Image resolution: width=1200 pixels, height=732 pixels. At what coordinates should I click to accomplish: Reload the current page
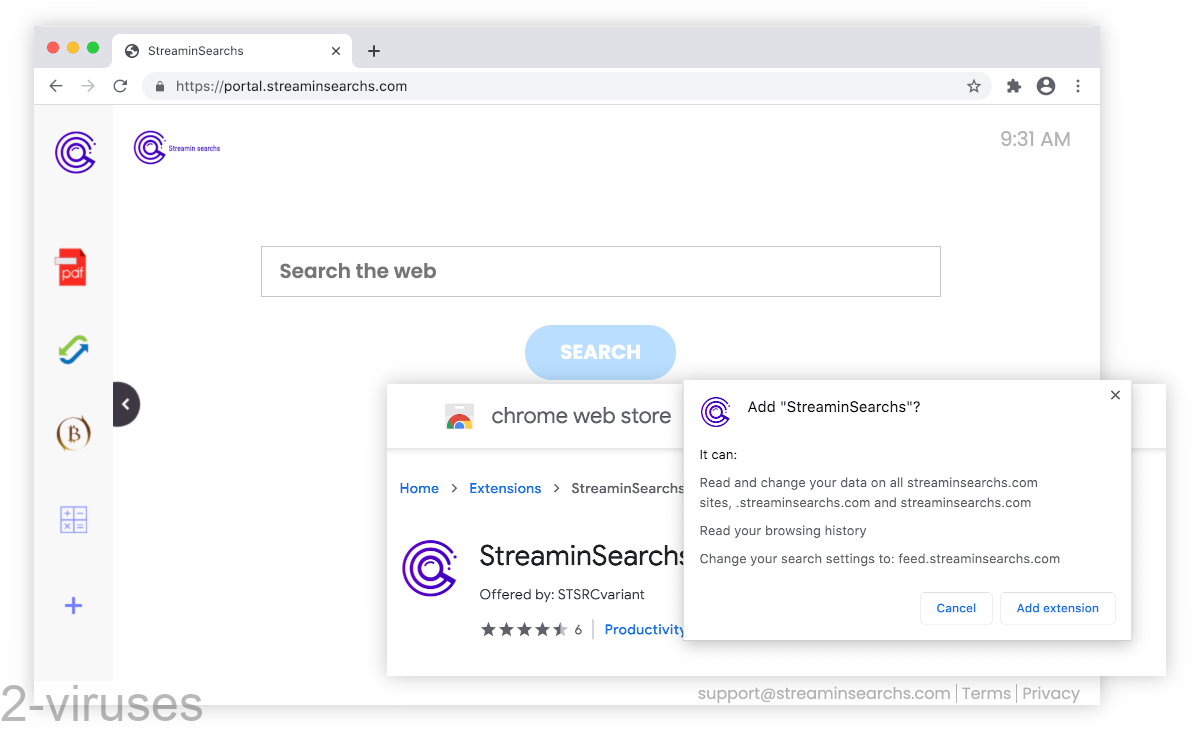120,86
